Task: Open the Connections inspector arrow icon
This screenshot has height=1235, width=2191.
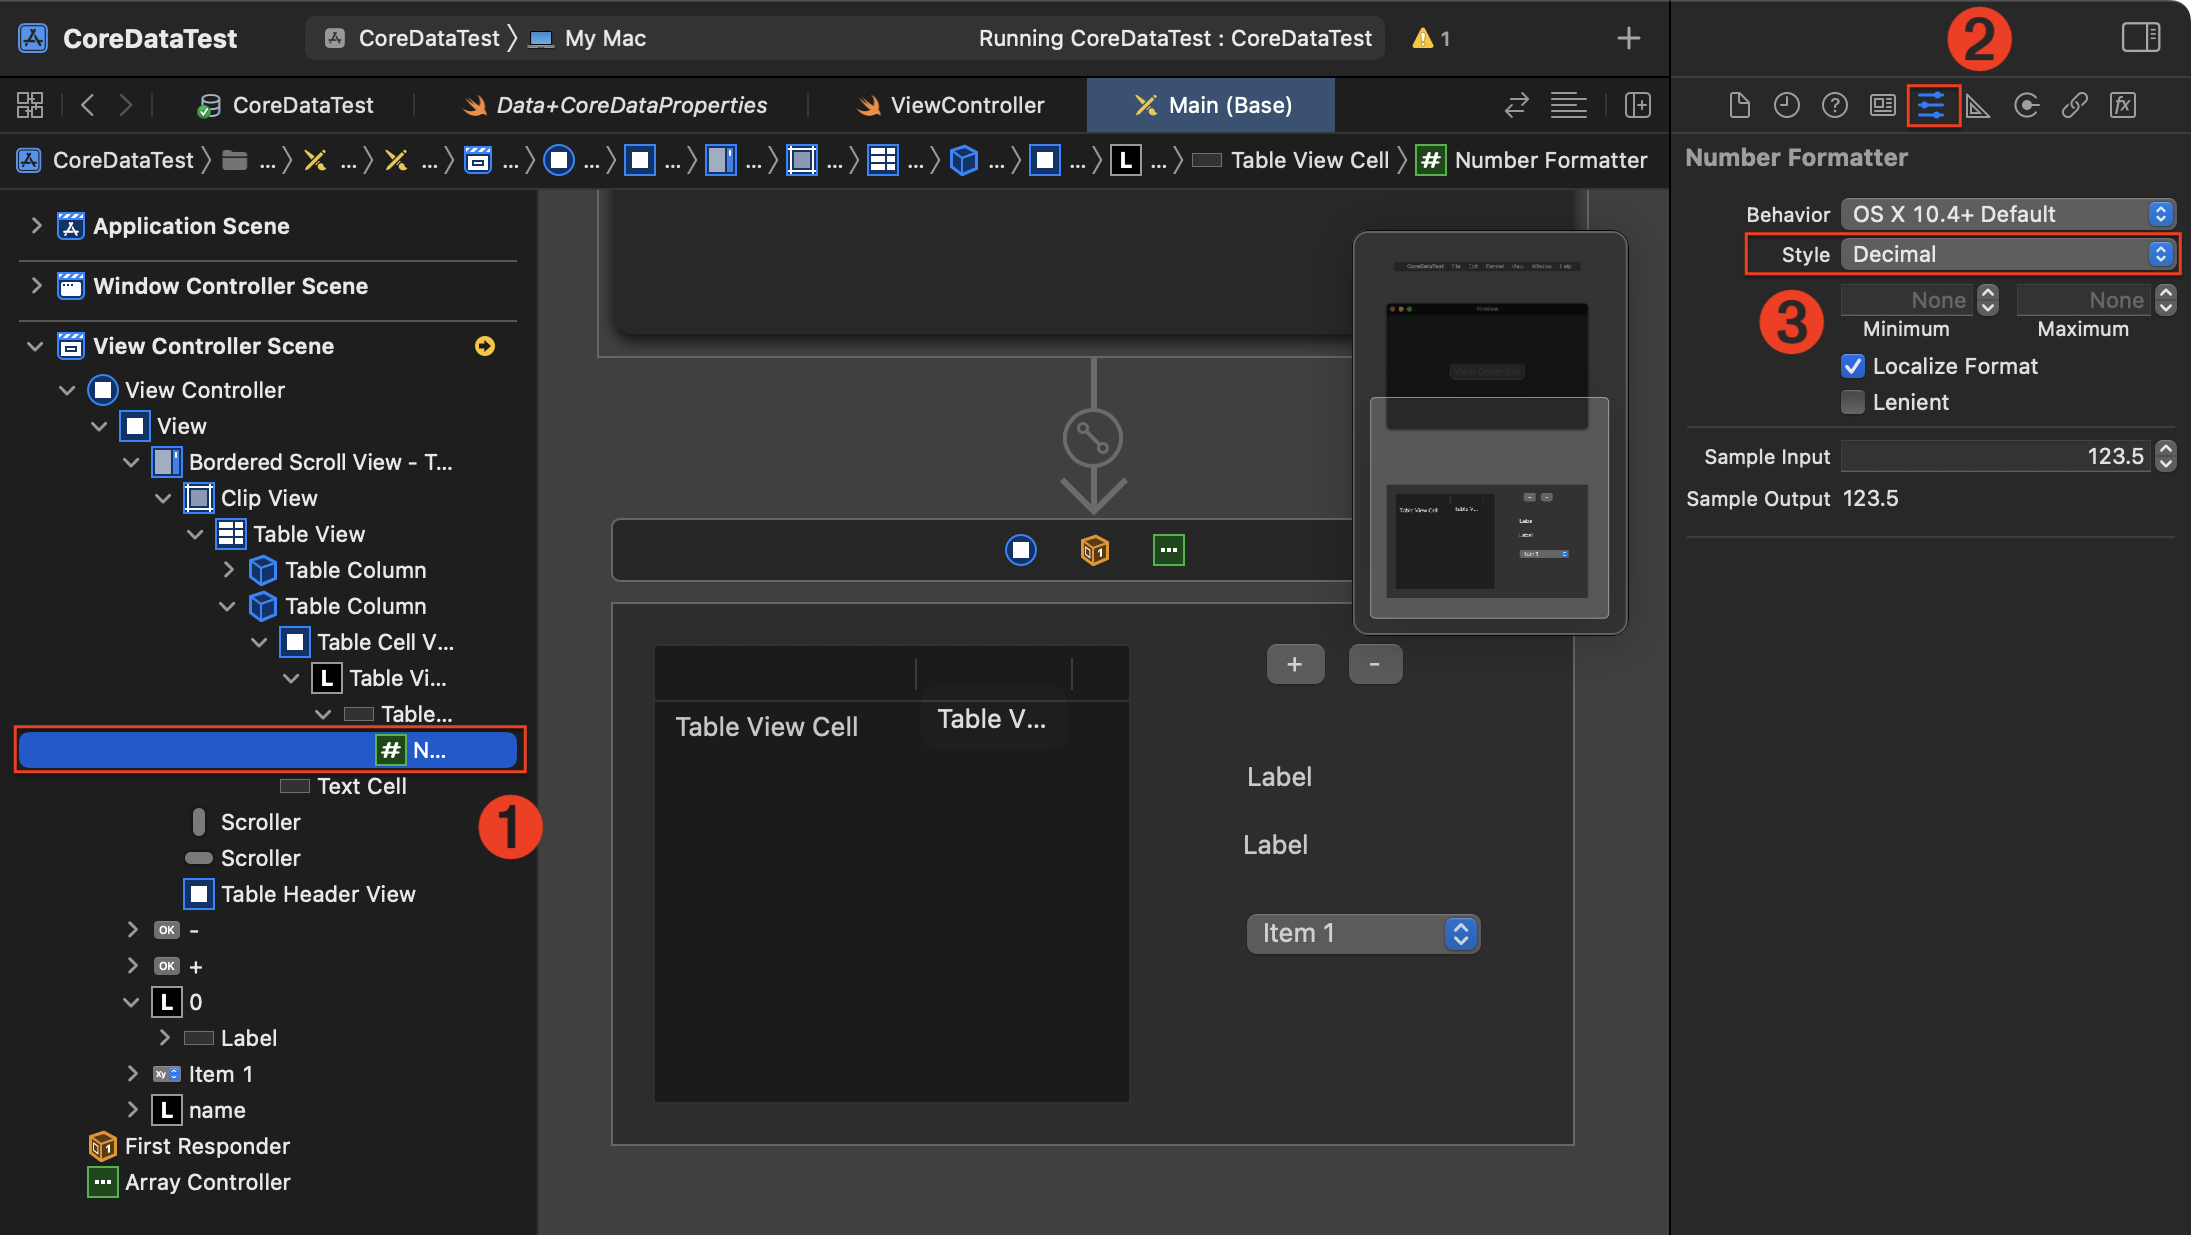Action: tap(2026, 105)
